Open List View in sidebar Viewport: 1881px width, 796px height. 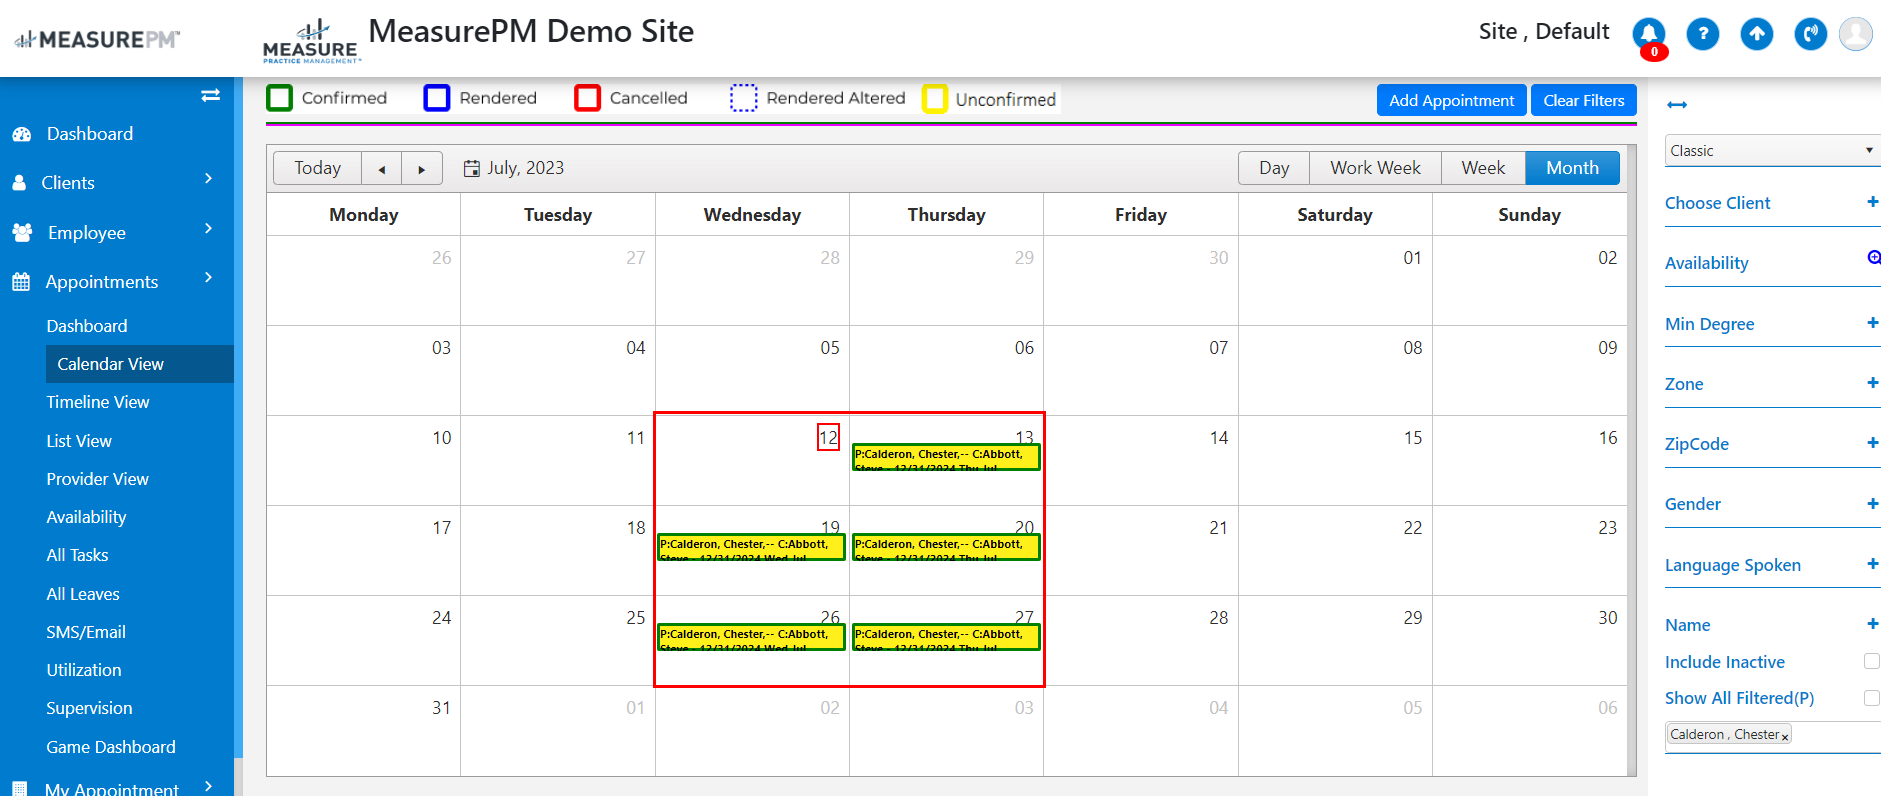(x=79, y=441)
